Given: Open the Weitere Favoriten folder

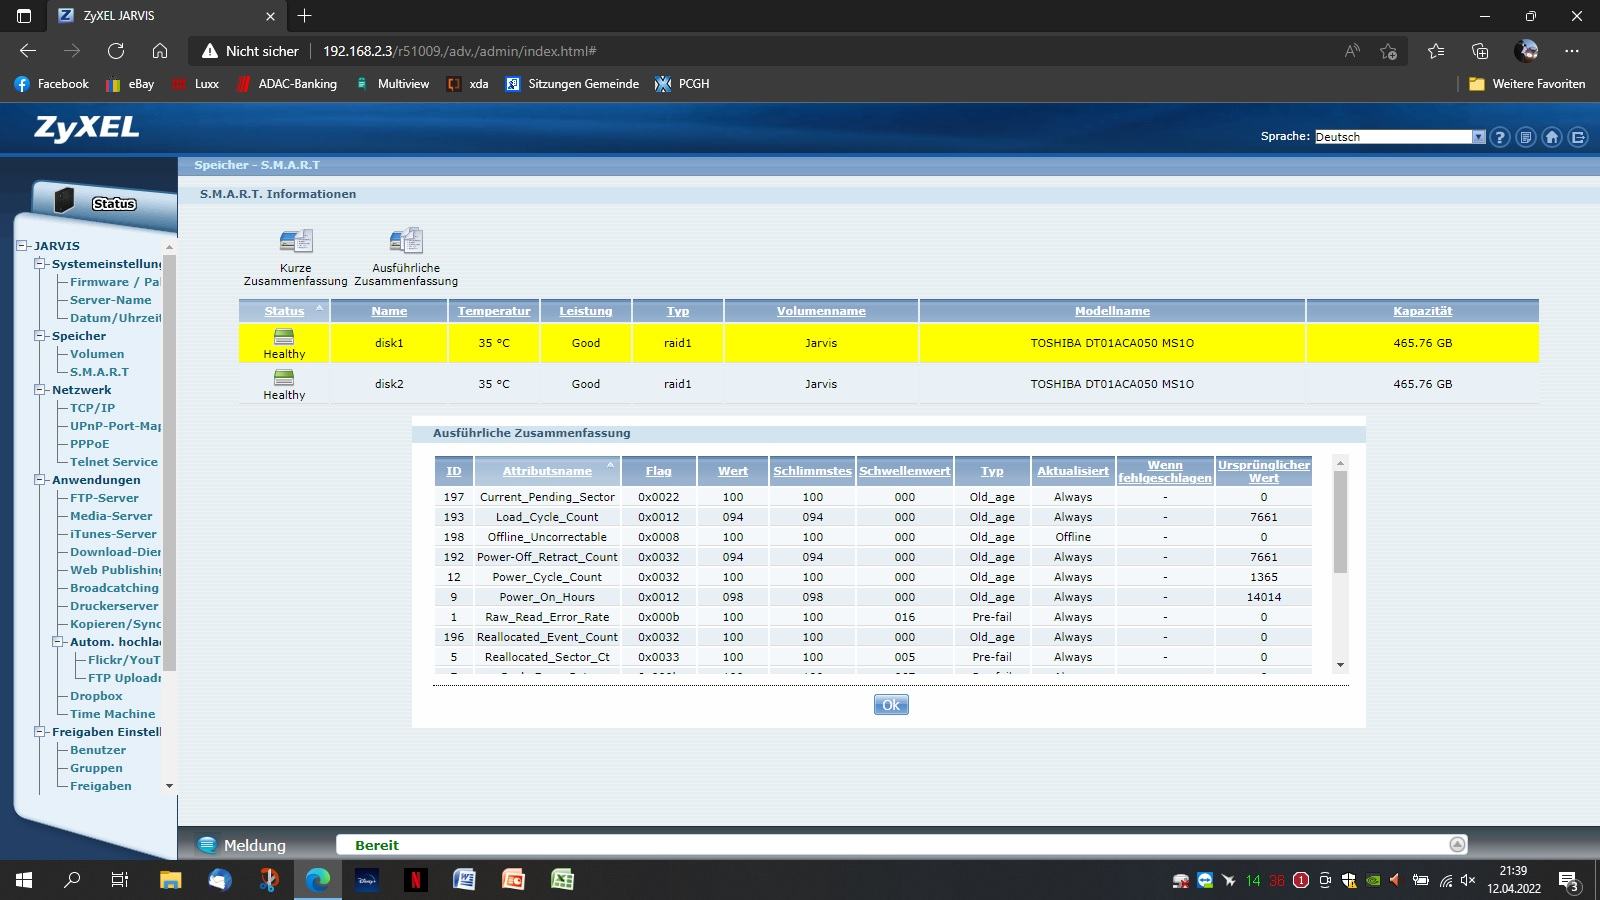Looking at the screenshot, I should (1527, 84).
